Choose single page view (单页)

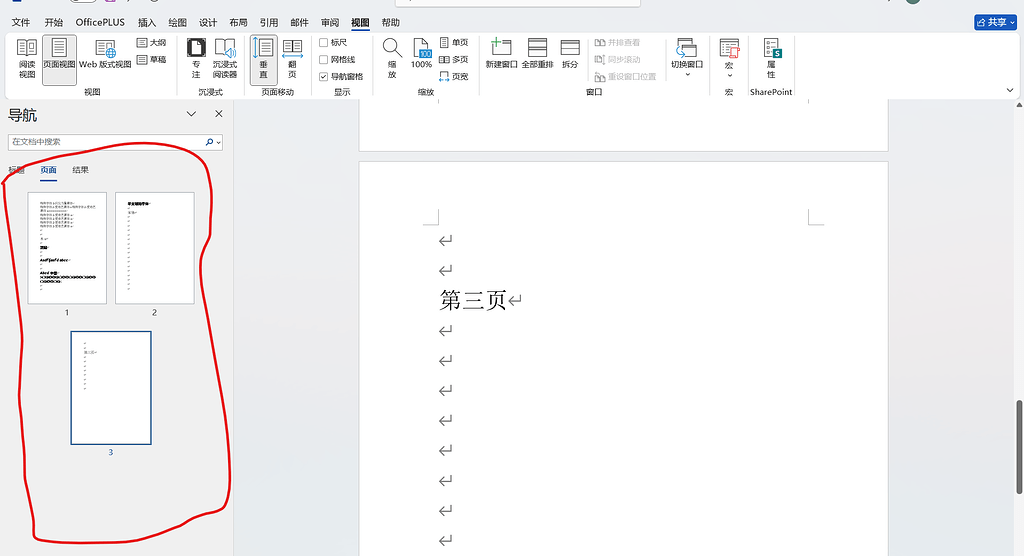pyautogui.click(x=454, y=42)
